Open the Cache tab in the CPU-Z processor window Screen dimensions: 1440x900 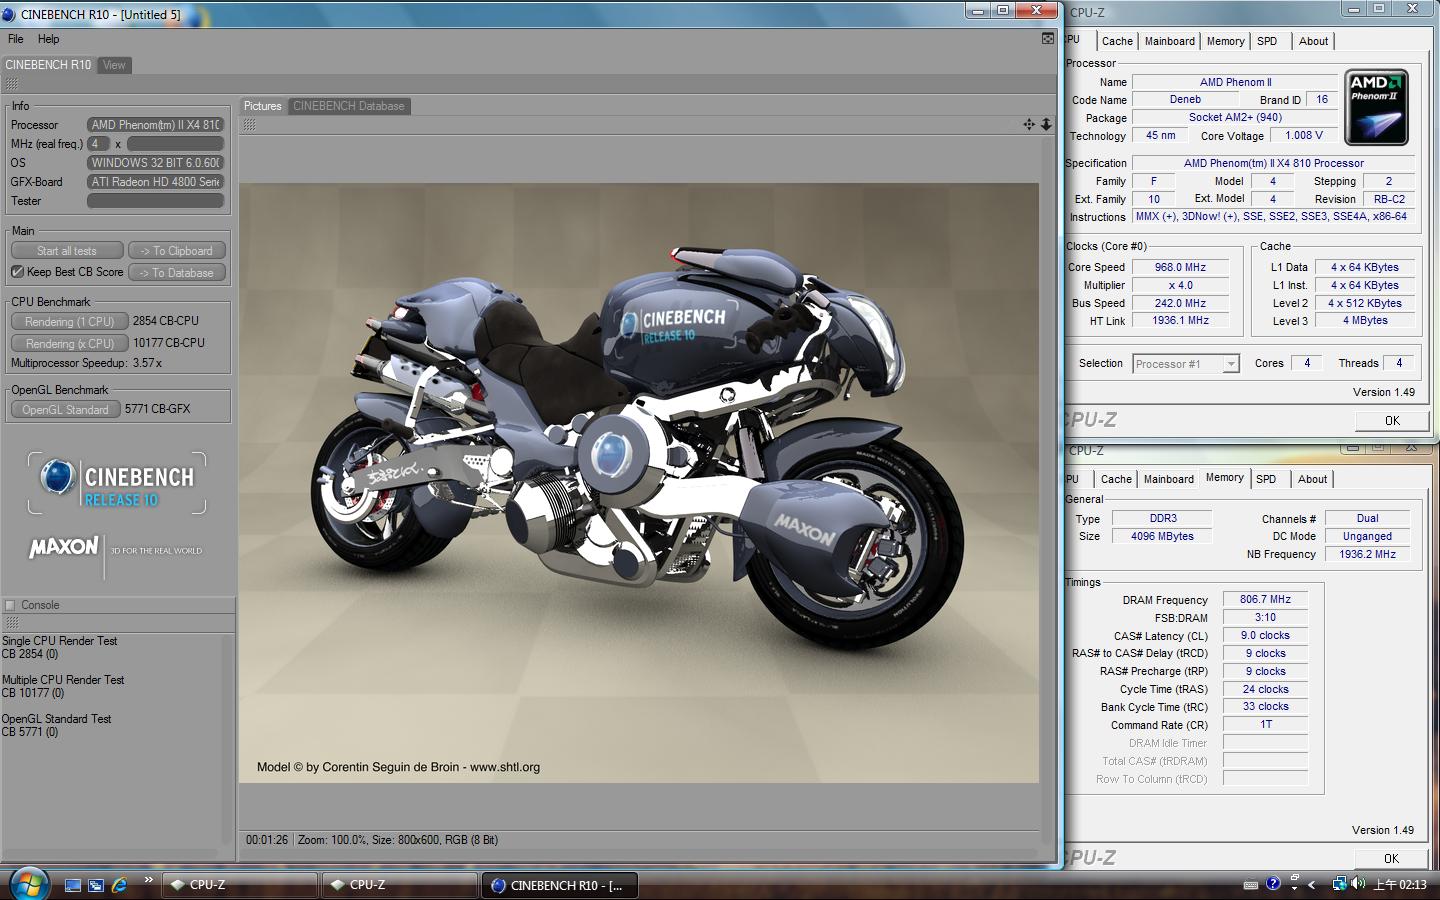coord(1117,41)
